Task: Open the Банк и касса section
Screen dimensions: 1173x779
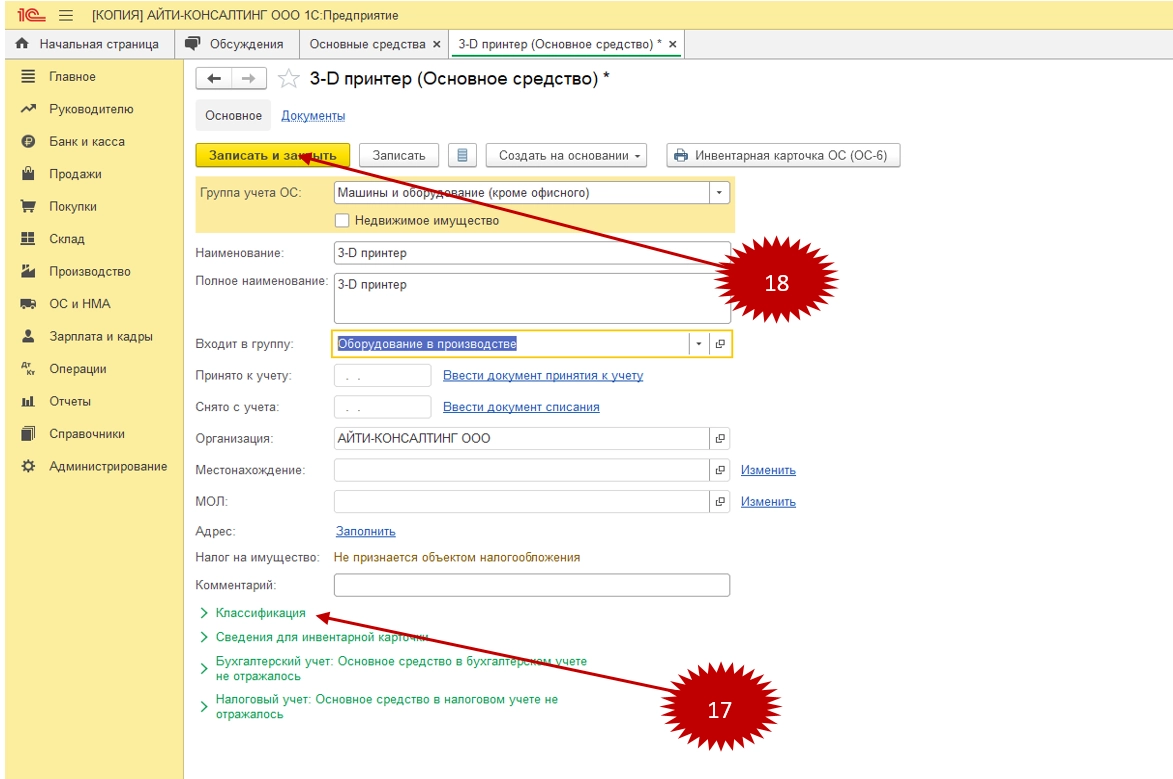Action: [x=87, y=141]
